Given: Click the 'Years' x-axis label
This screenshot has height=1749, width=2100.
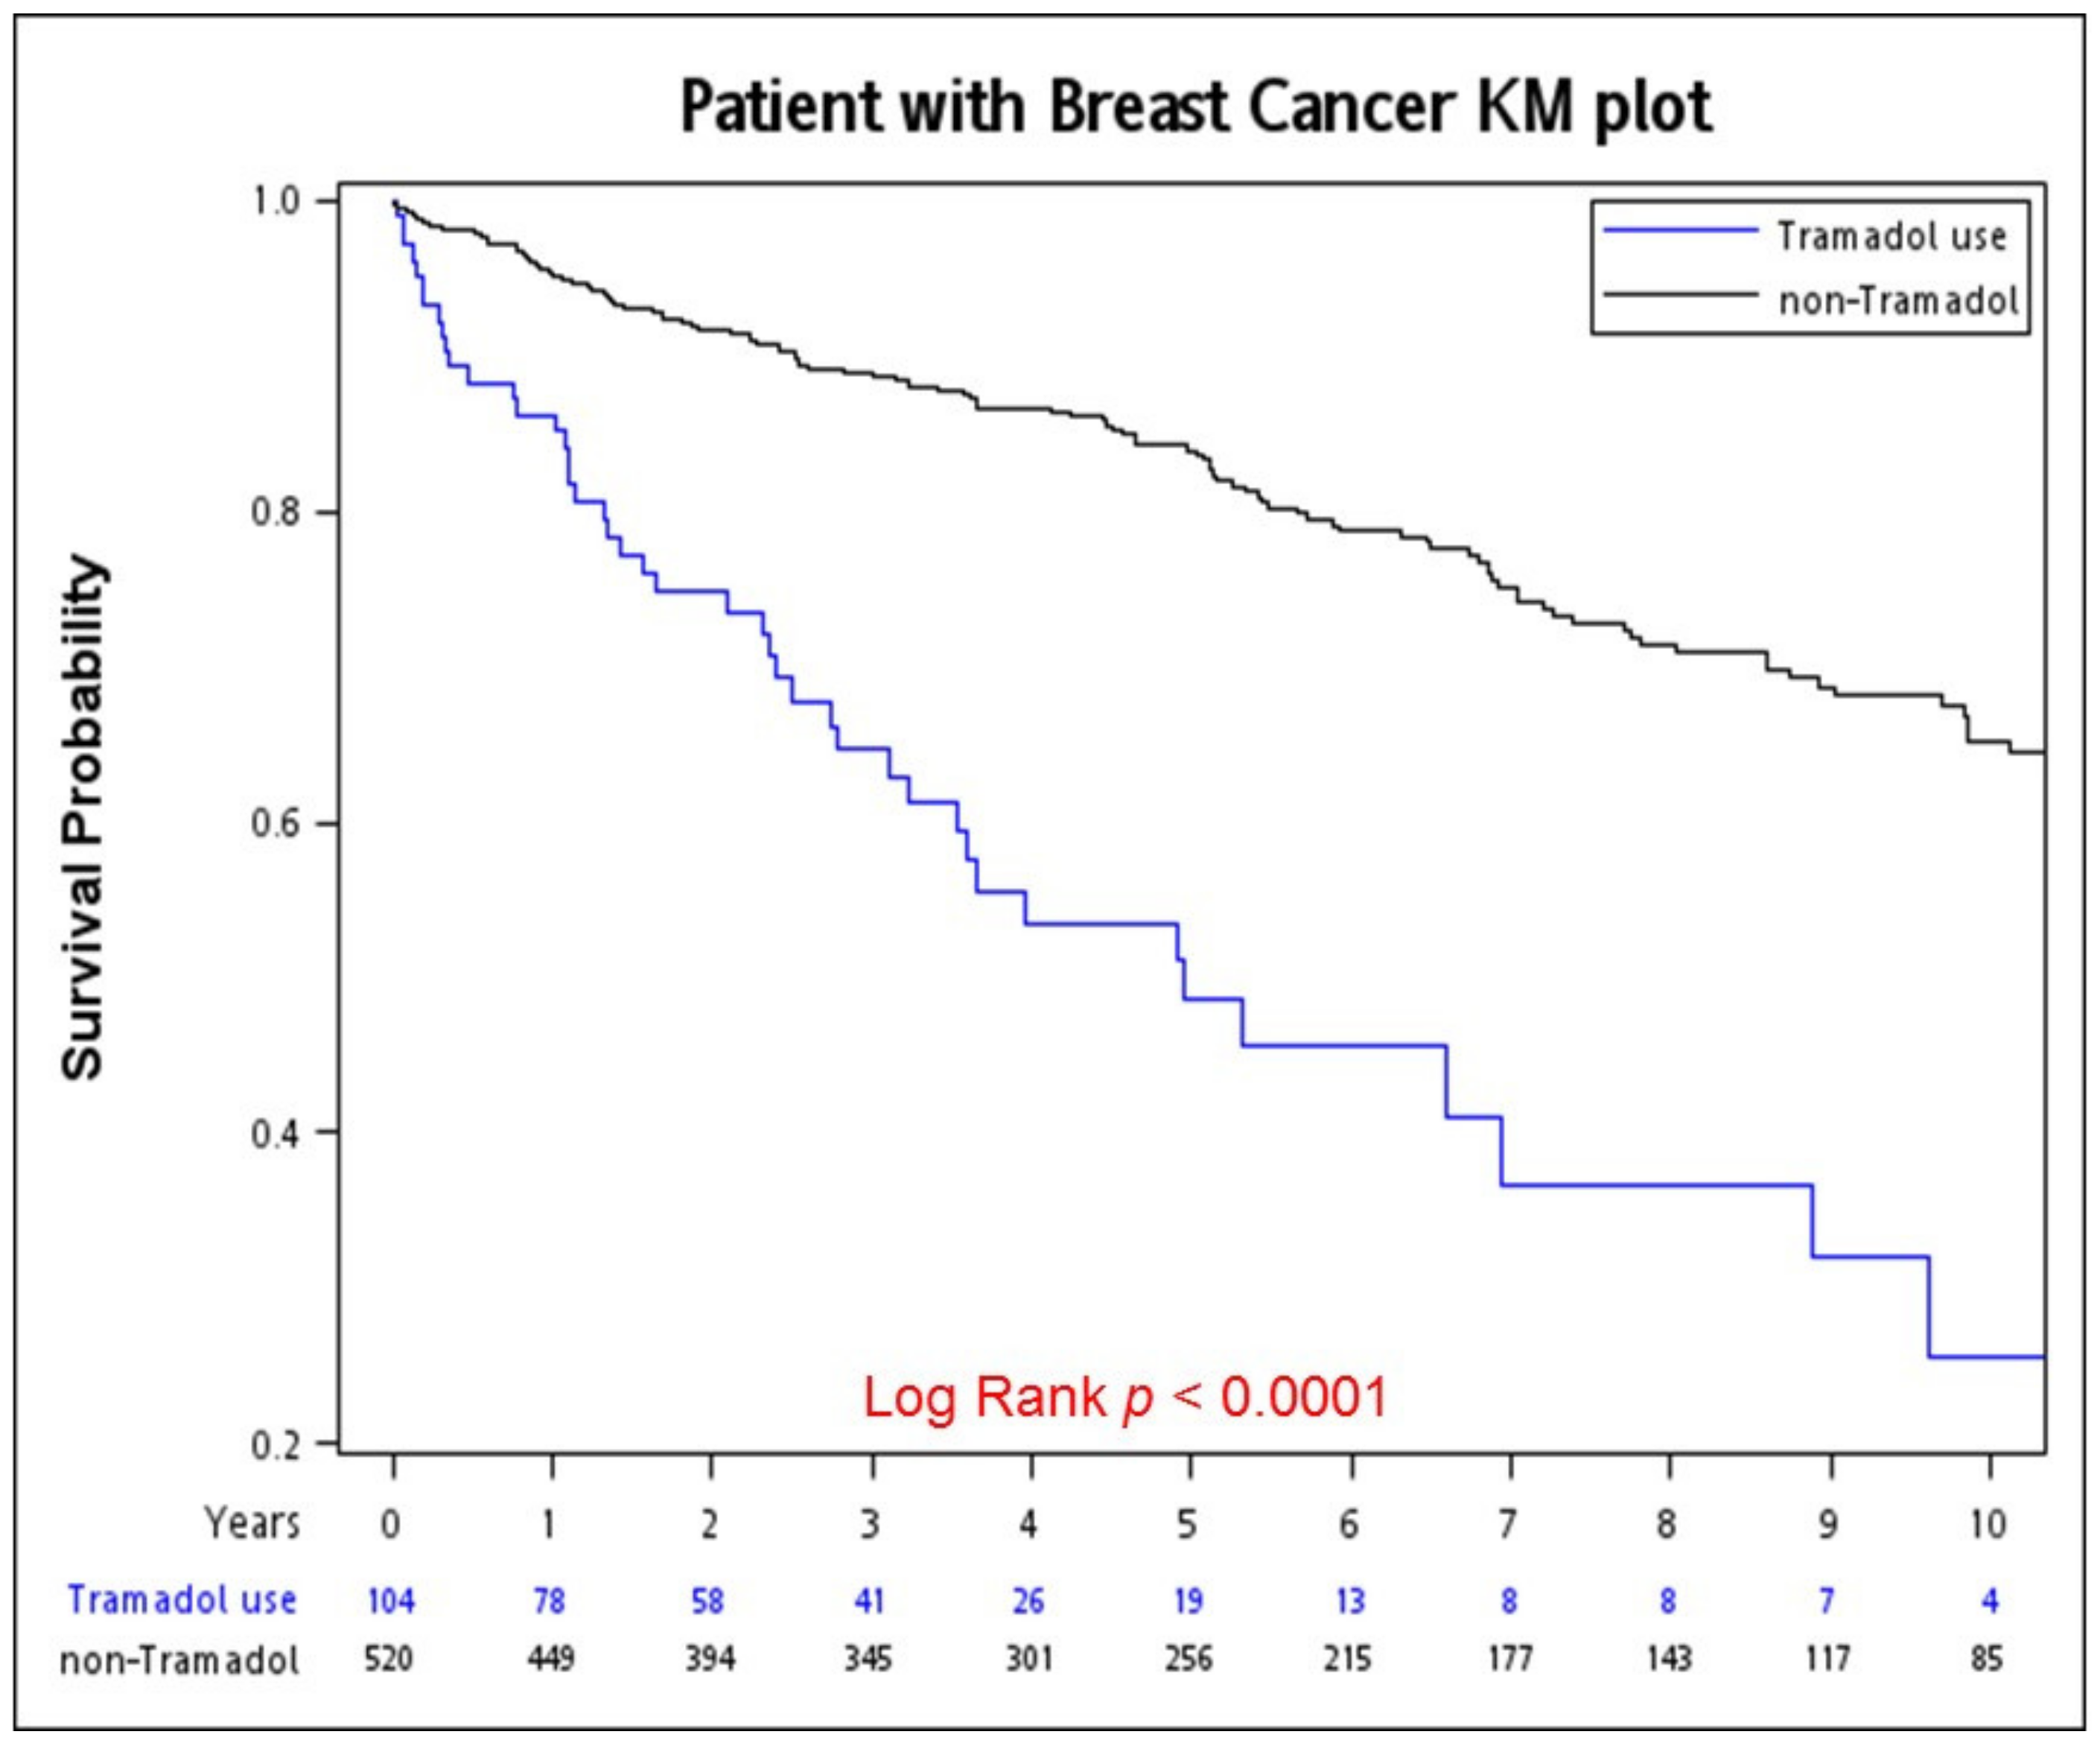Looking at the screenshot, I should pos(252,1524).
